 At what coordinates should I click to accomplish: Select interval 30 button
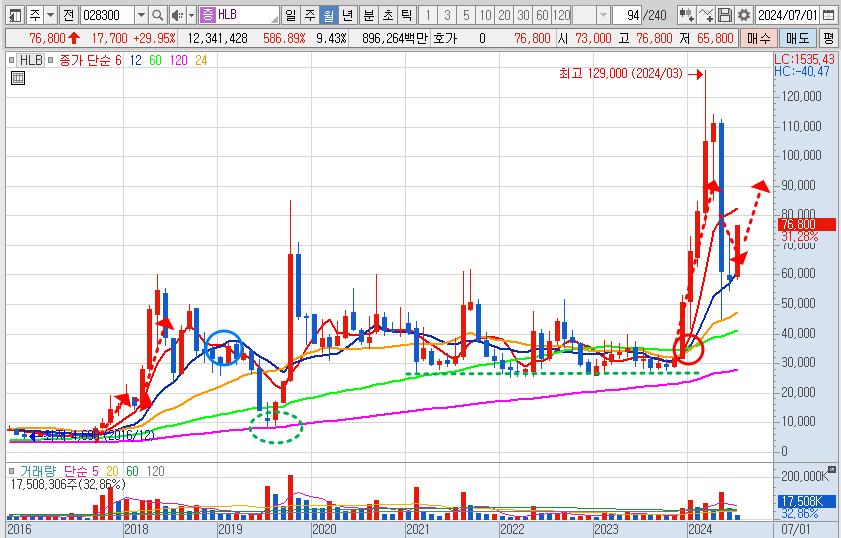tap(523, 15)
